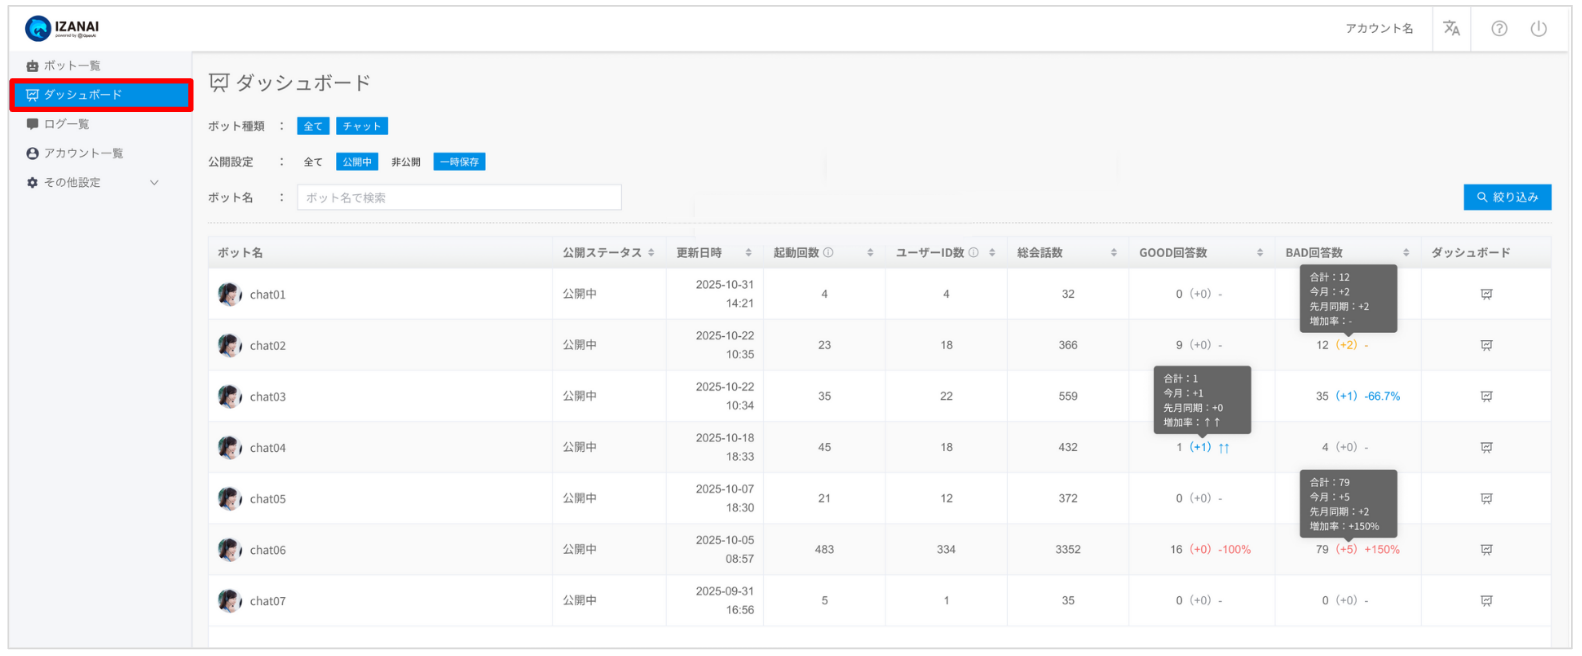
Task: Click the chat03 bot avatar
Action: [230, 396]
